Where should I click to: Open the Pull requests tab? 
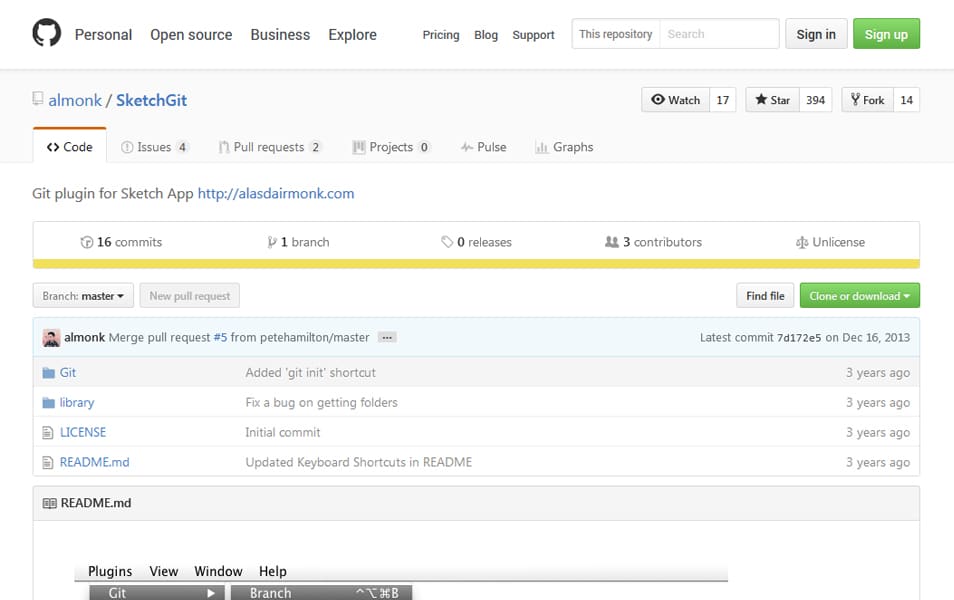click(269, 147)
